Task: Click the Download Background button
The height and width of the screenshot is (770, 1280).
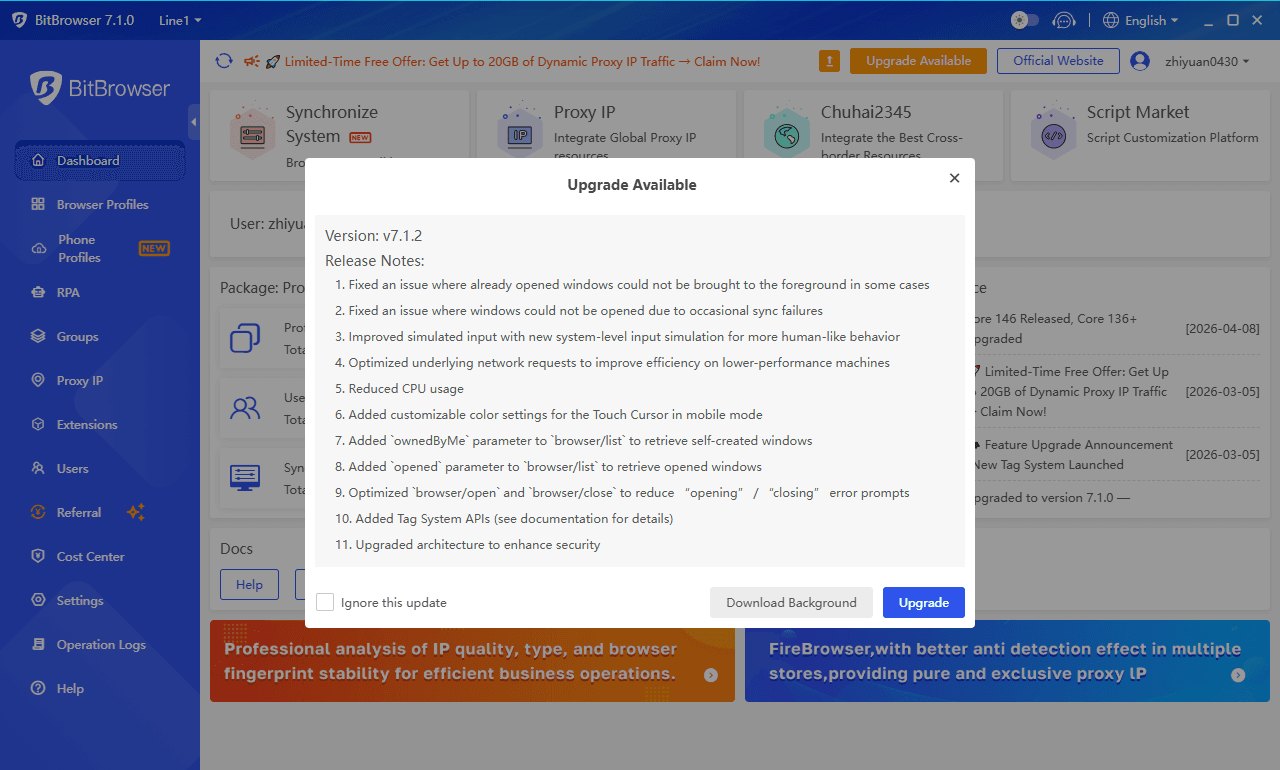Action: pyautogui.click(x=791, y=602)
